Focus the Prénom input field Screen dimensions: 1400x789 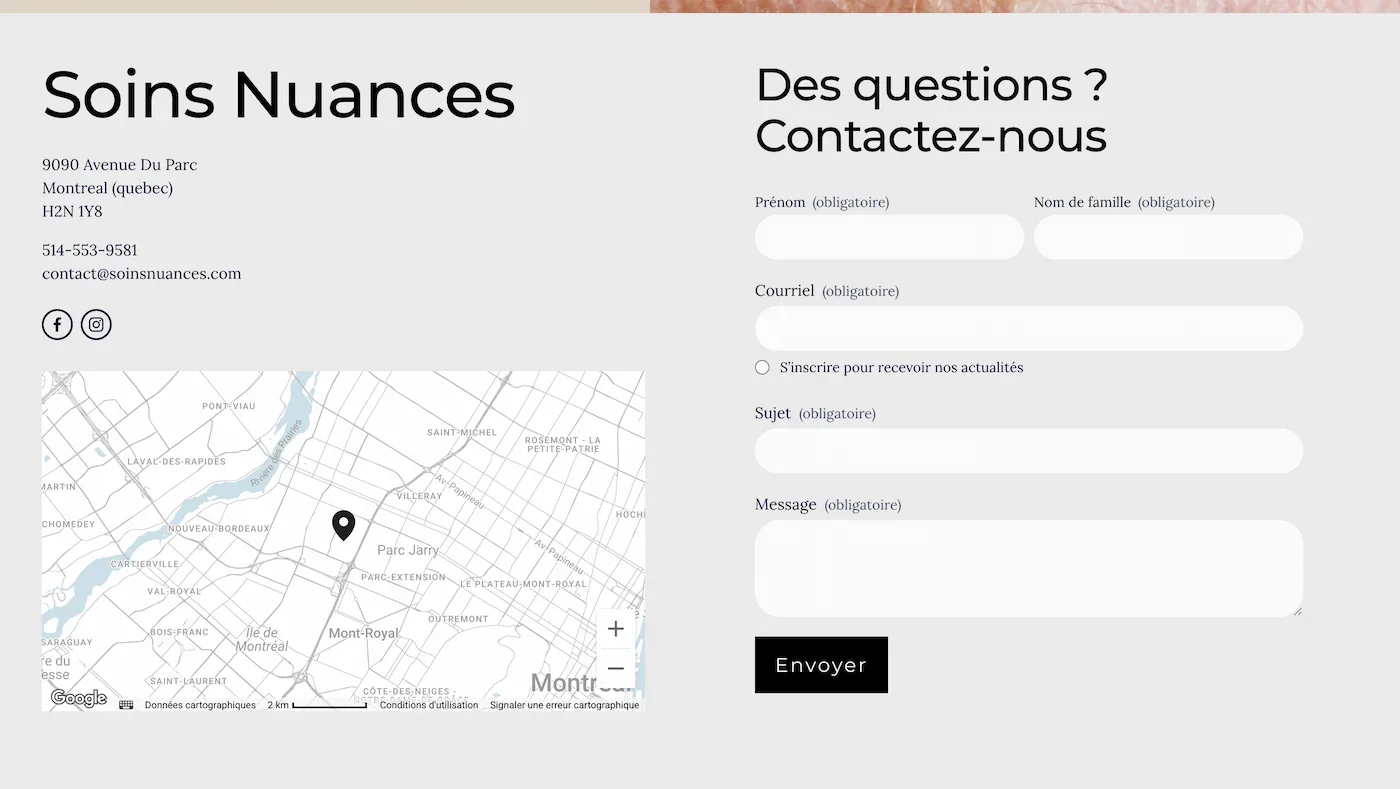[x=889, y=237]
